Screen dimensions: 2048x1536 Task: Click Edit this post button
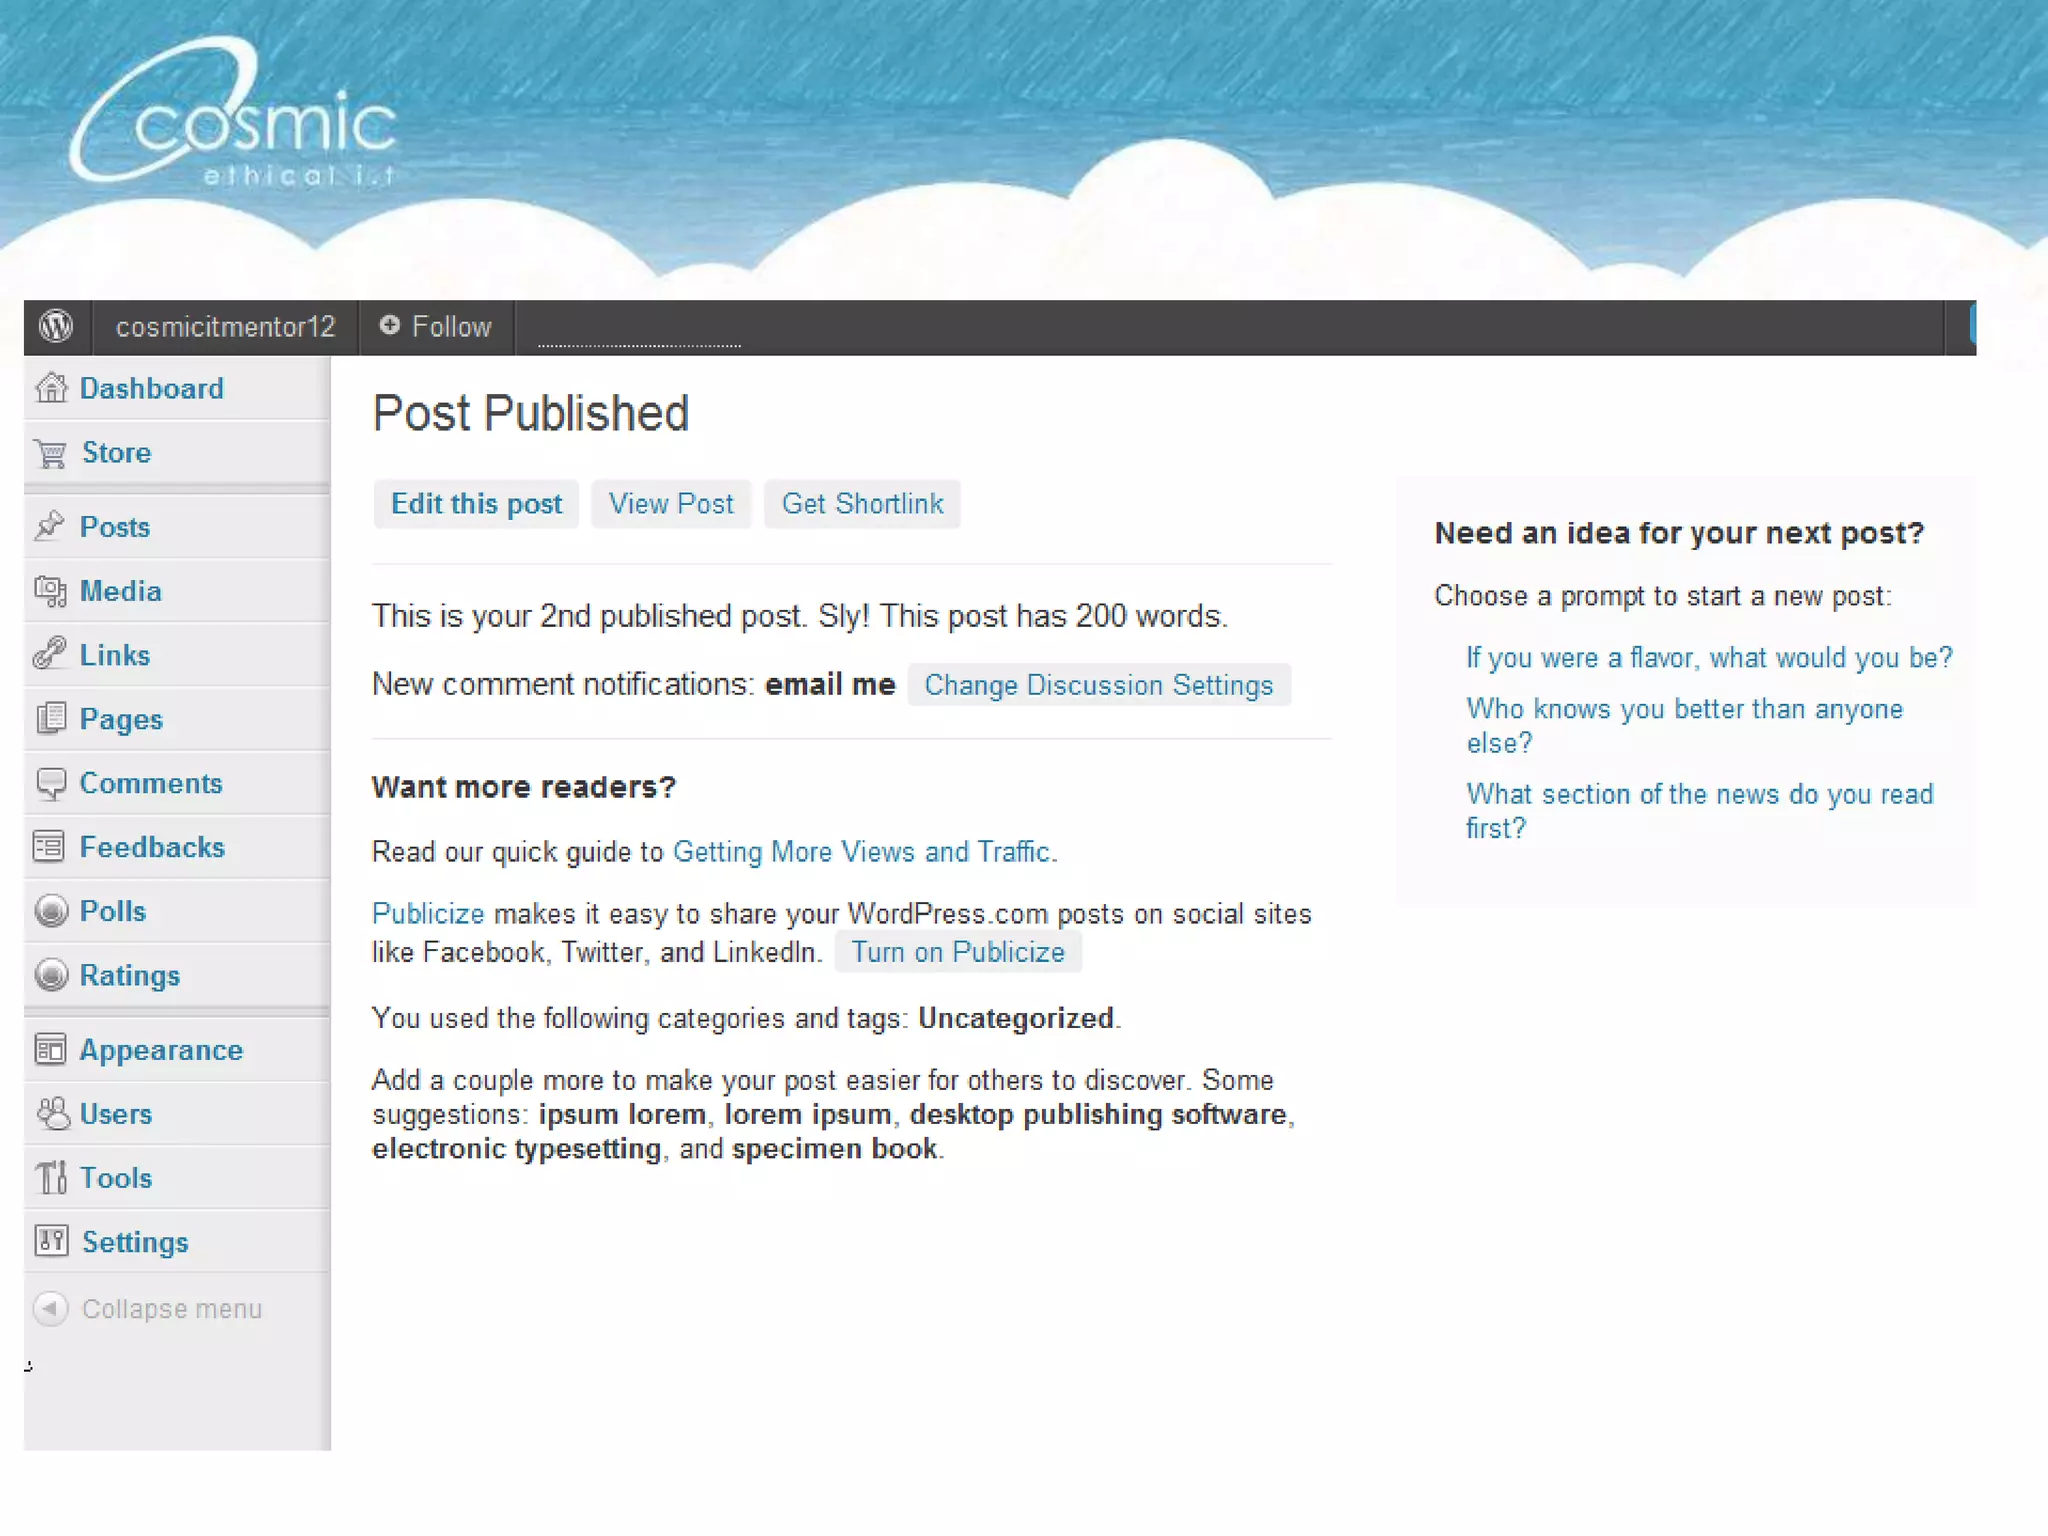tap(476, 504)
